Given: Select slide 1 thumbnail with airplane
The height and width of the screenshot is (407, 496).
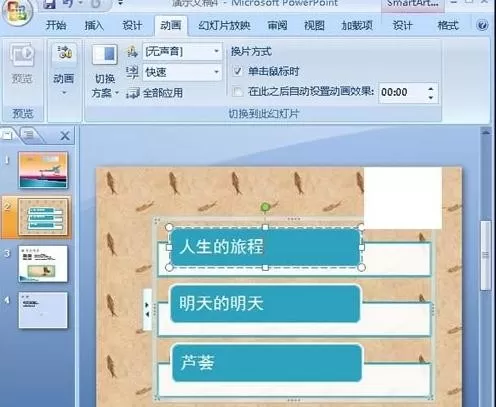Looking at the screenshot, I should pos(43,170).
